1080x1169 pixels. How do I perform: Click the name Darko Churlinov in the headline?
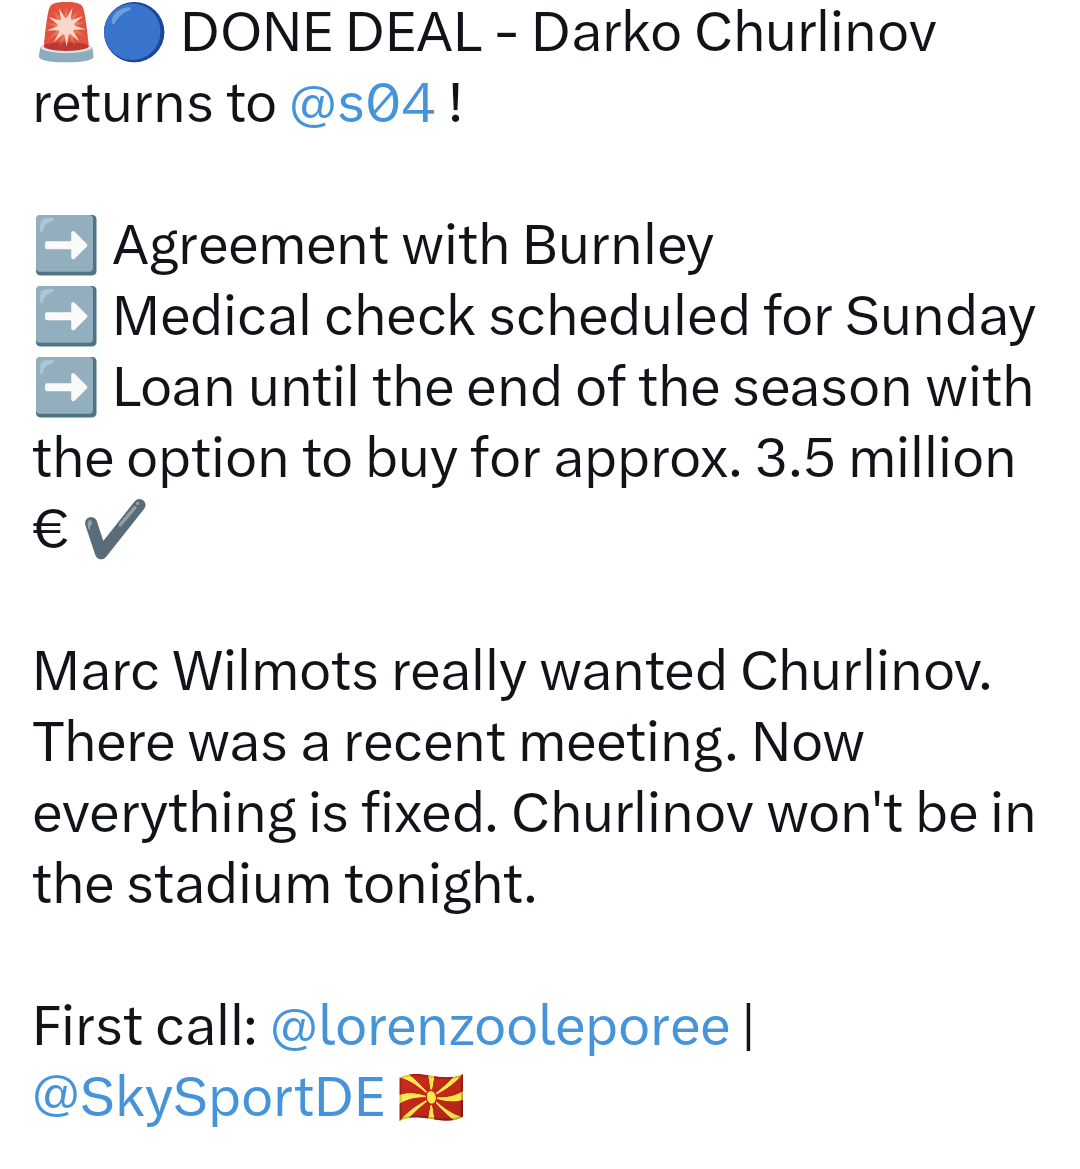click(733, 33)
